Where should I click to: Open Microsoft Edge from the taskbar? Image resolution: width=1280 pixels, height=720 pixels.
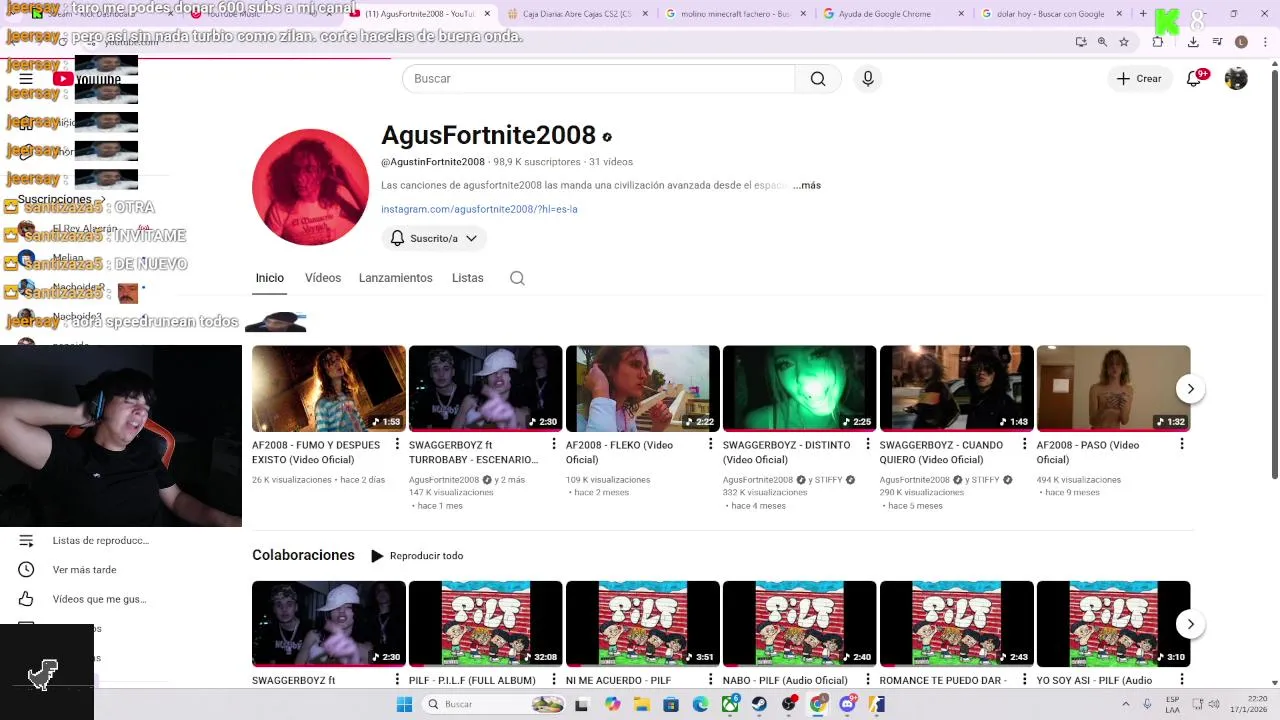(700, 704)
